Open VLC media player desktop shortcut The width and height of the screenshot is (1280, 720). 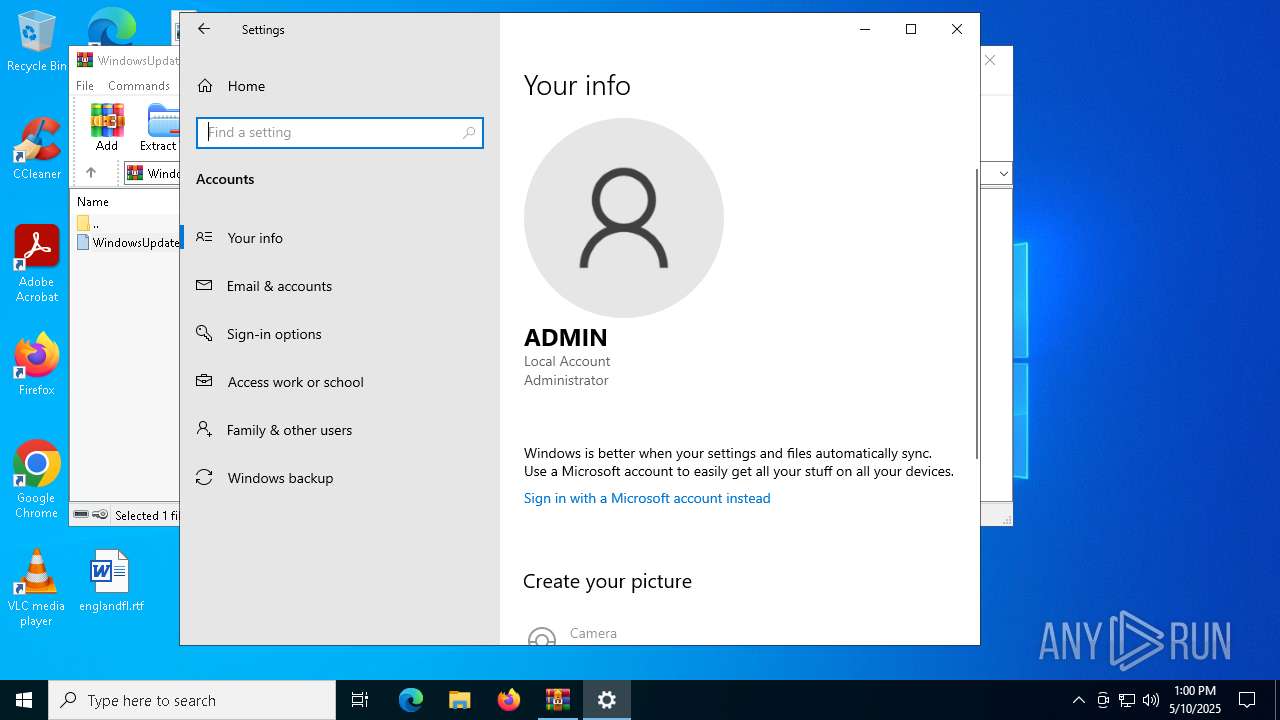pos(36,588)
